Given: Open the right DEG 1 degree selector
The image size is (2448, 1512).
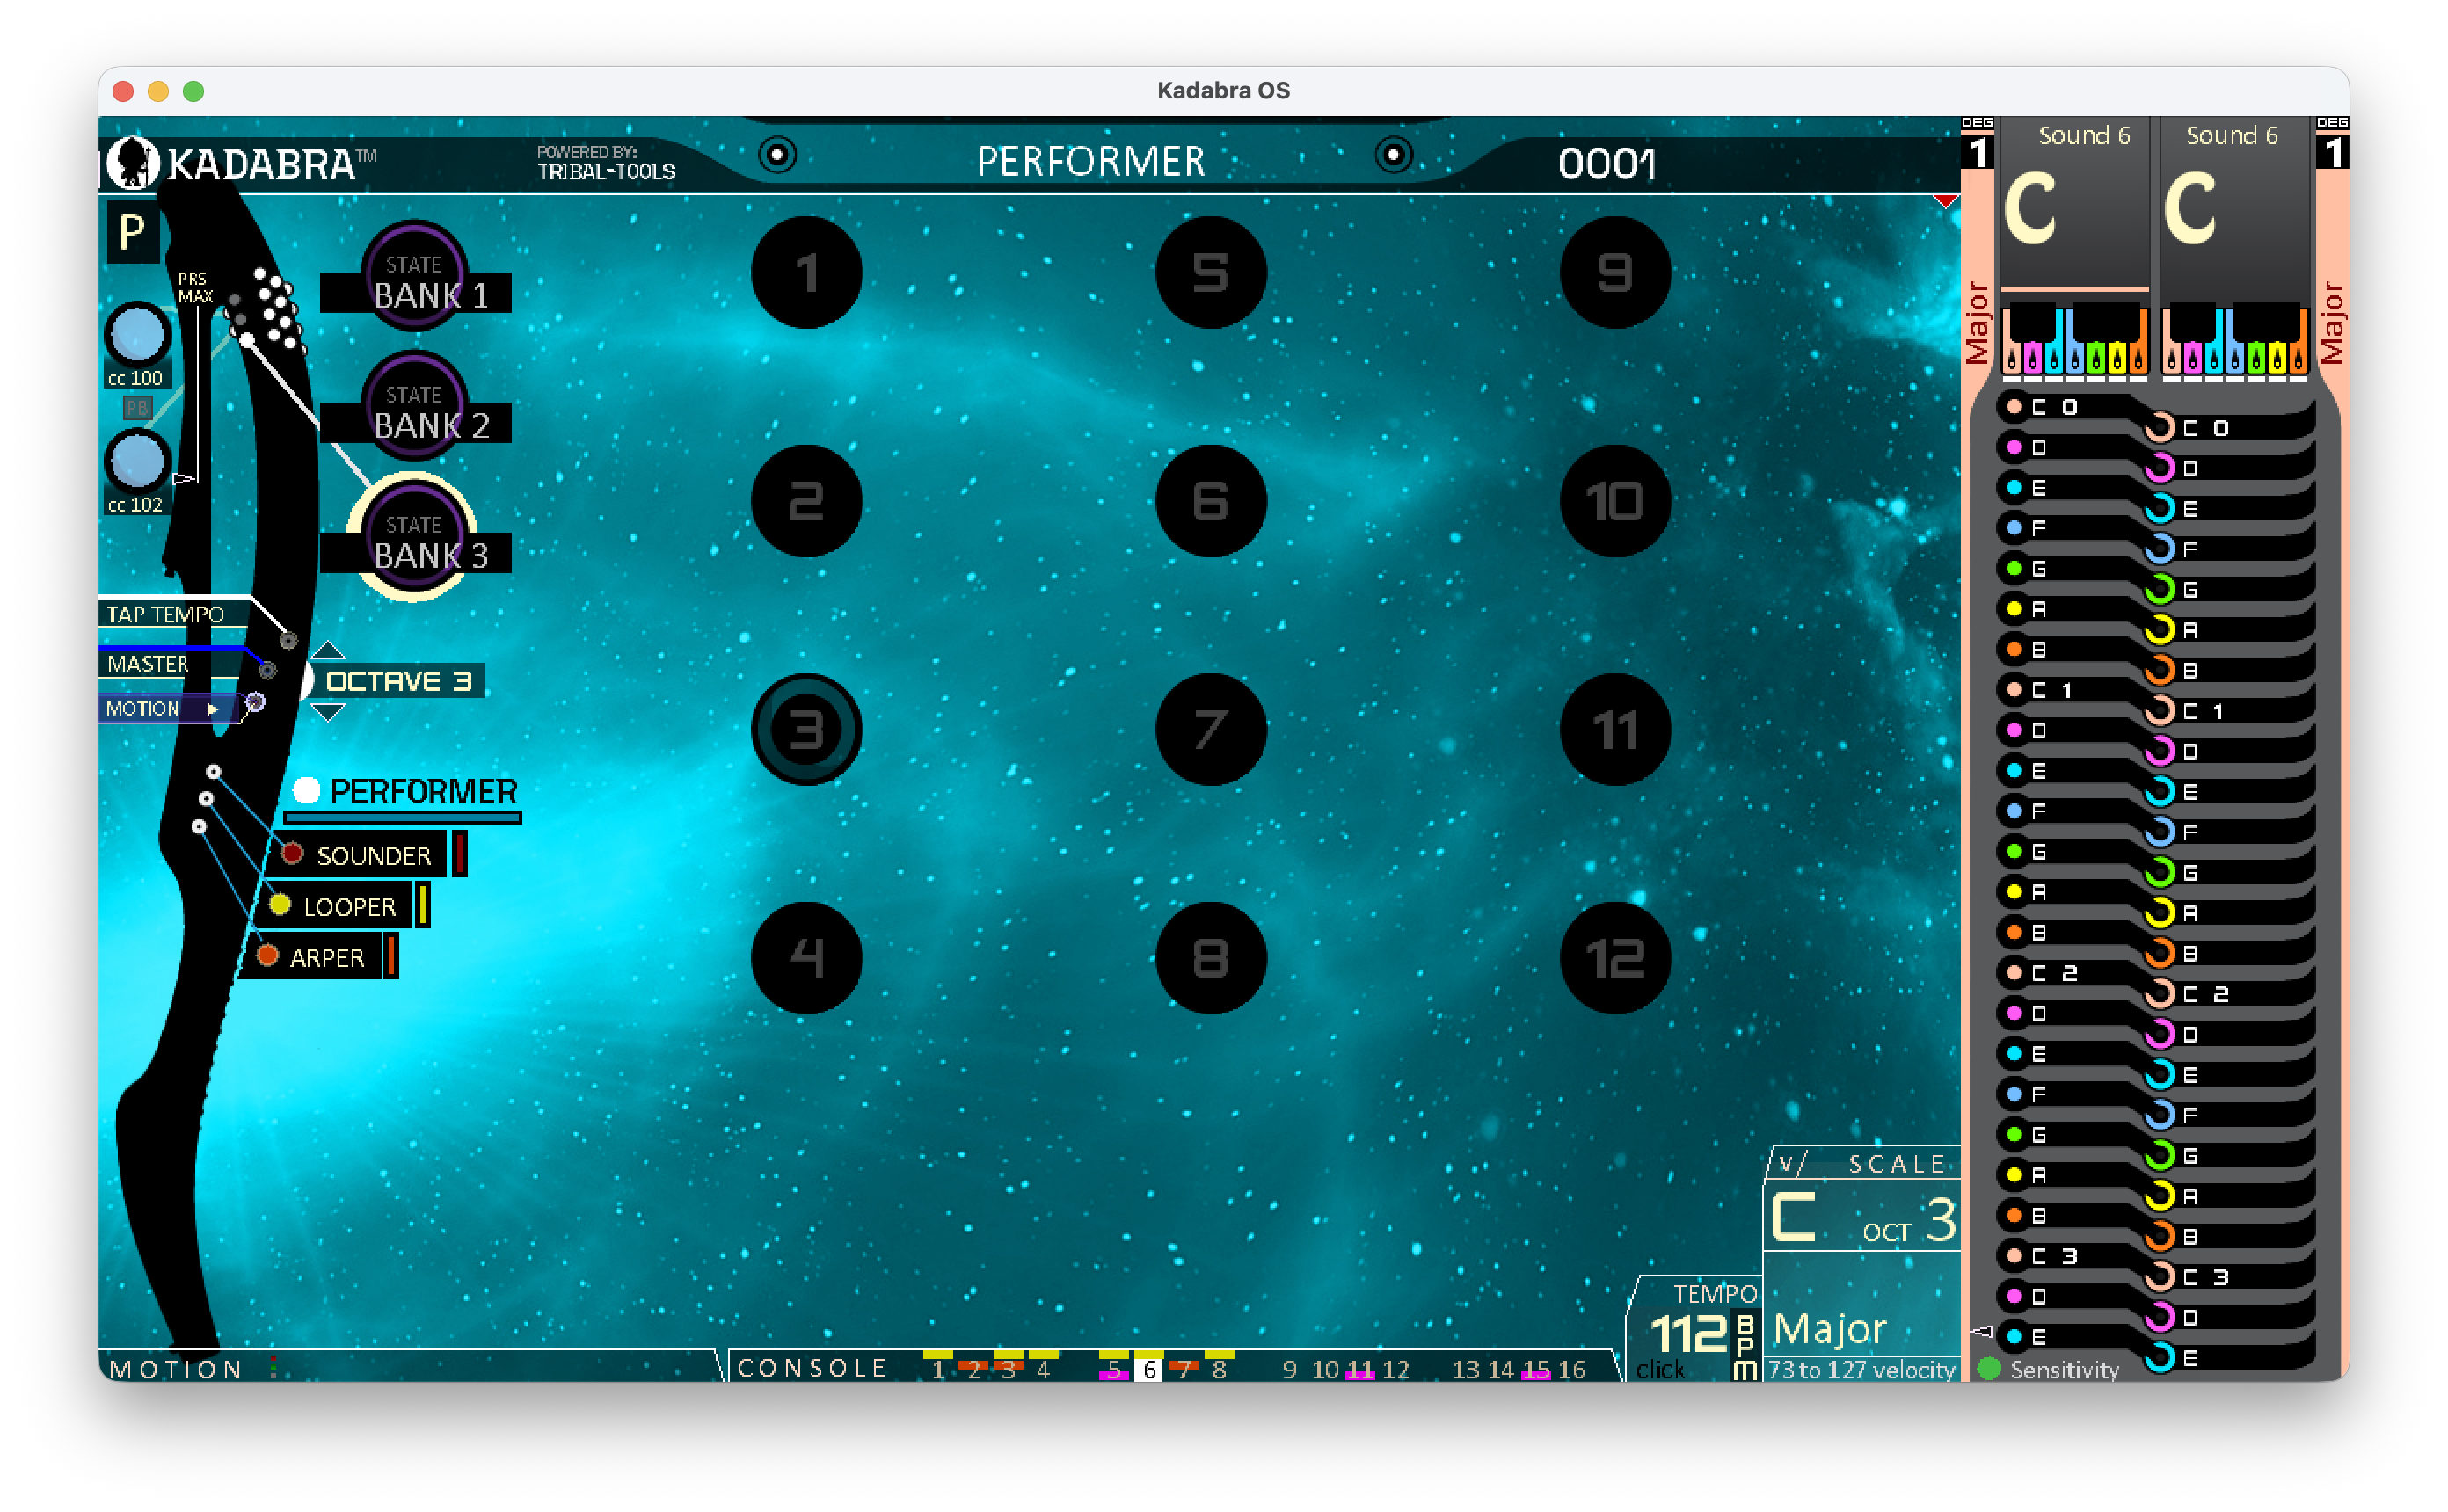Looking at the screenshot, I should tap(2332, 144).
